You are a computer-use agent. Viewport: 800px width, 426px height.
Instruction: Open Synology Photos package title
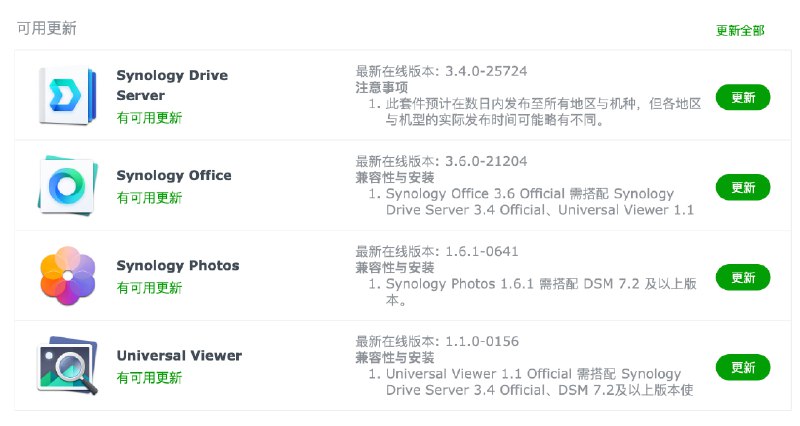pyautogui.click(x=178, y=265)
